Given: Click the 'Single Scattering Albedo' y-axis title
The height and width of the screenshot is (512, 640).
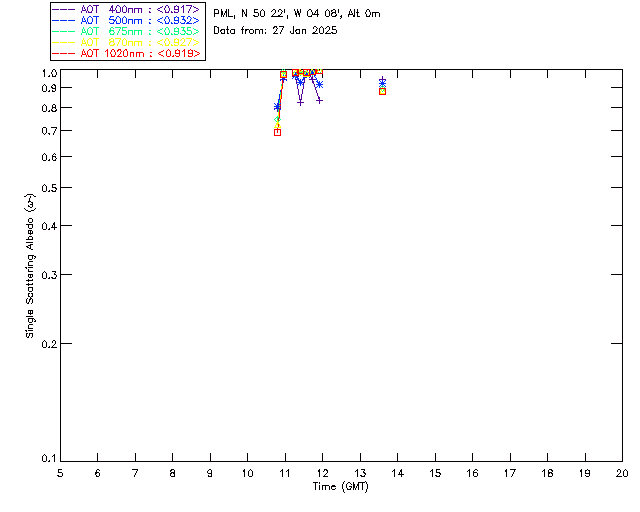Looking at the screenshot, I should [31, 266].
